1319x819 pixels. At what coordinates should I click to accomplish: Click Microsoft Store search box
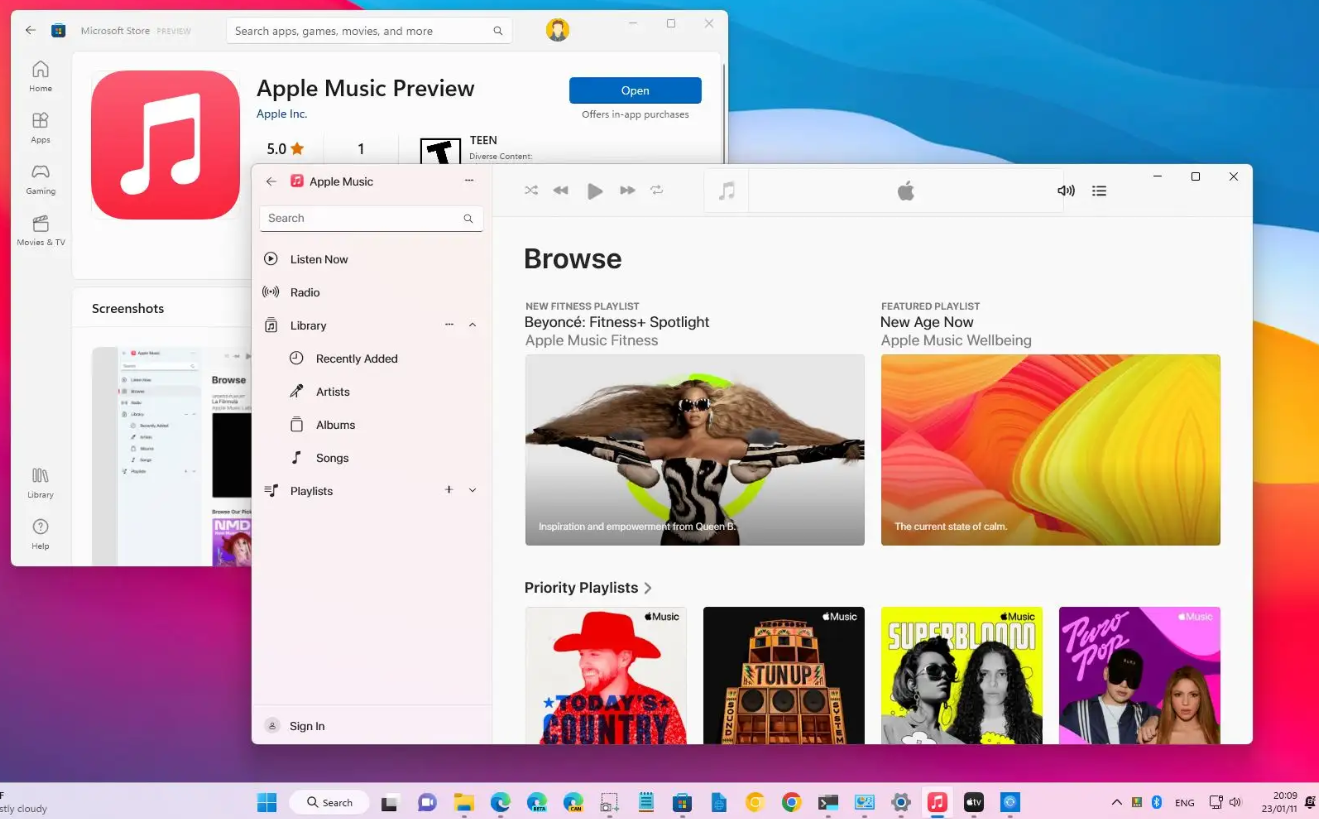pyautogui.click(x=369, y=31)
